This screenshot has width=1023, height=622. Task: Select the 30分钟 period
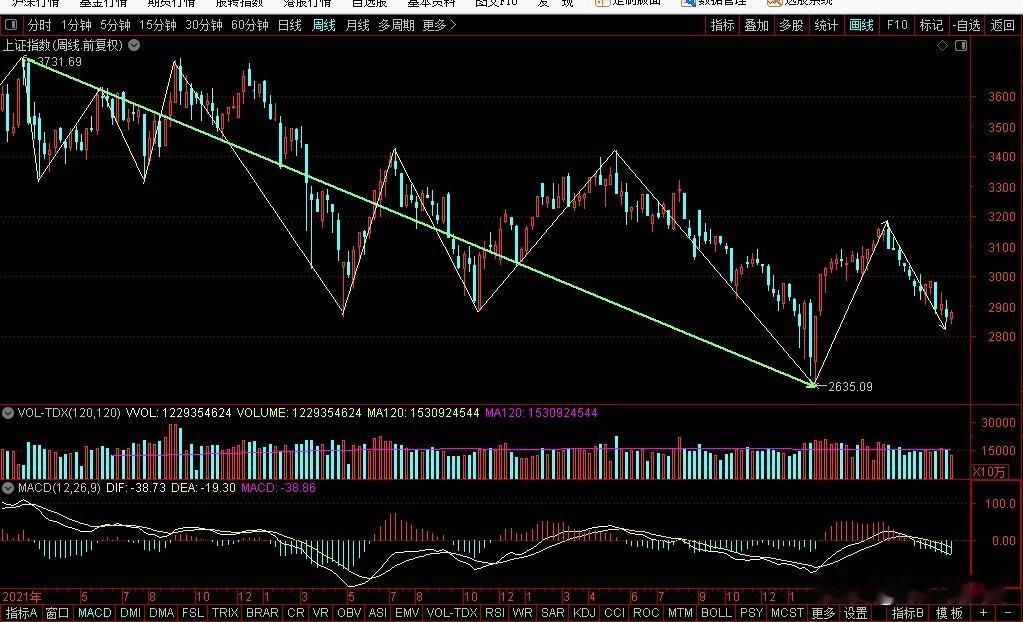204,25
